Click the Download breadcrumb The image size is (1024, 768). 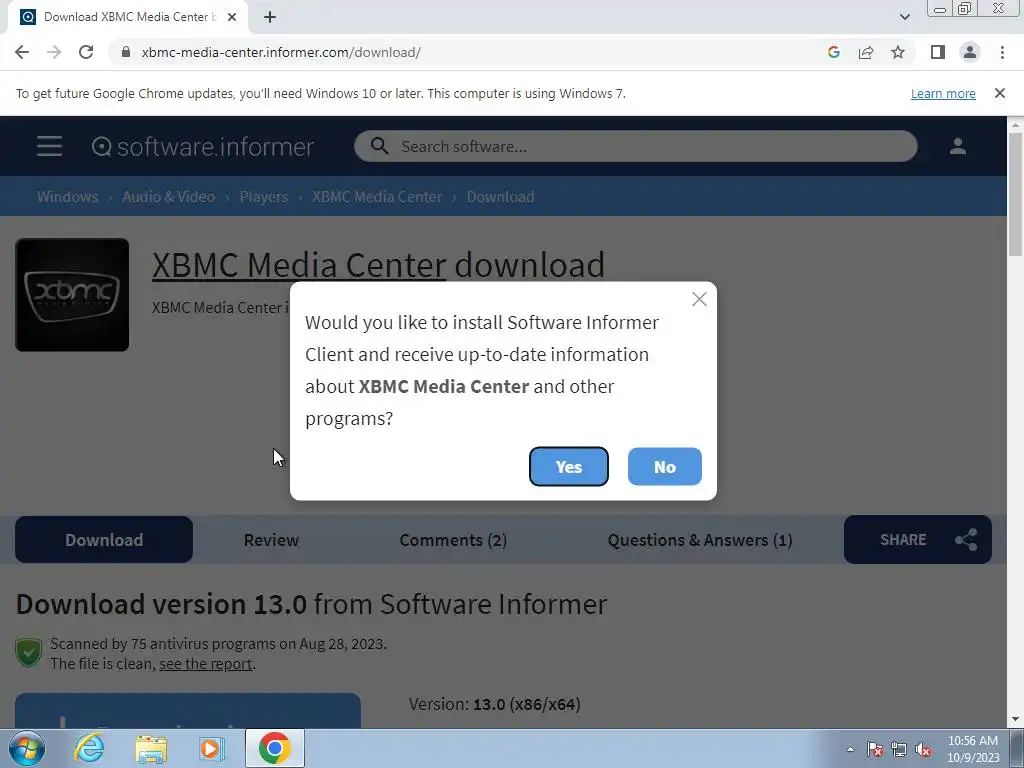pyautogui.click(x=500, y=197)
